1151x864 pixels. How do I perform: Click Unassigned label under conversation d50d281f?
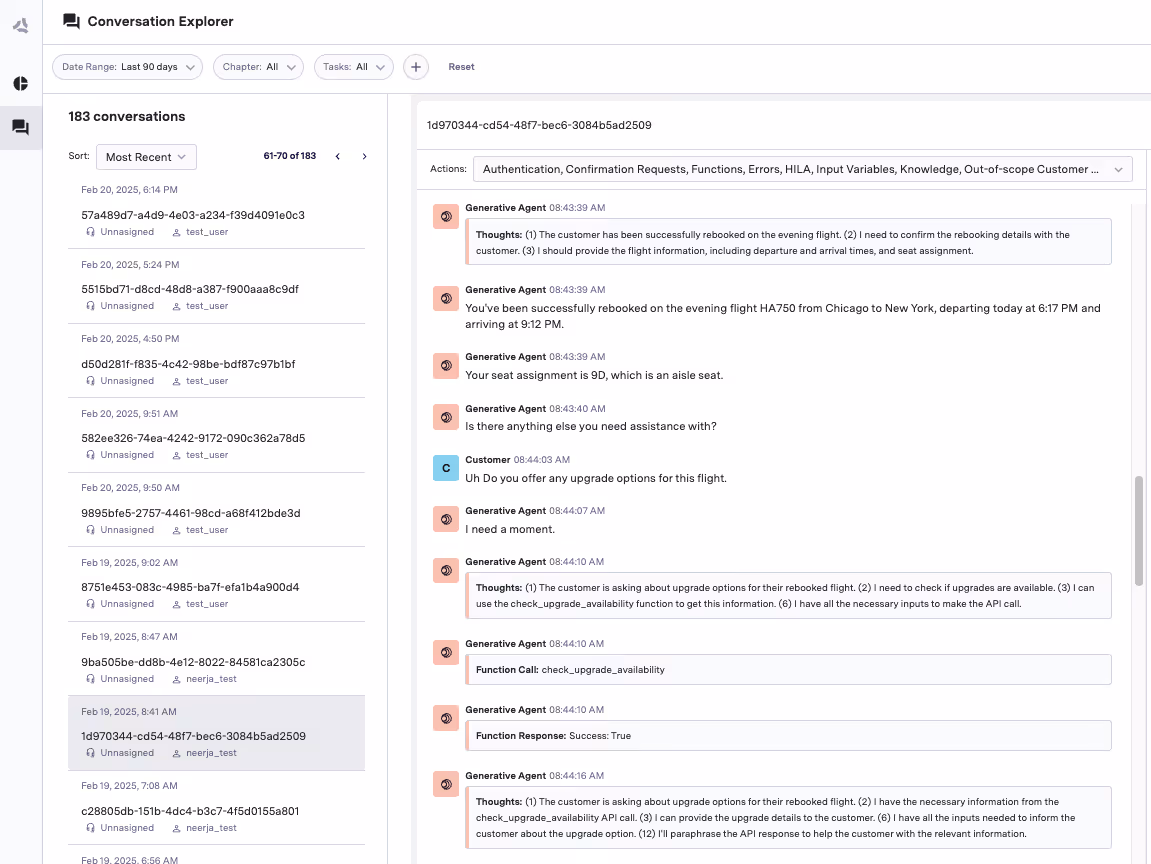pyautogui.click(x=127, y=381)
